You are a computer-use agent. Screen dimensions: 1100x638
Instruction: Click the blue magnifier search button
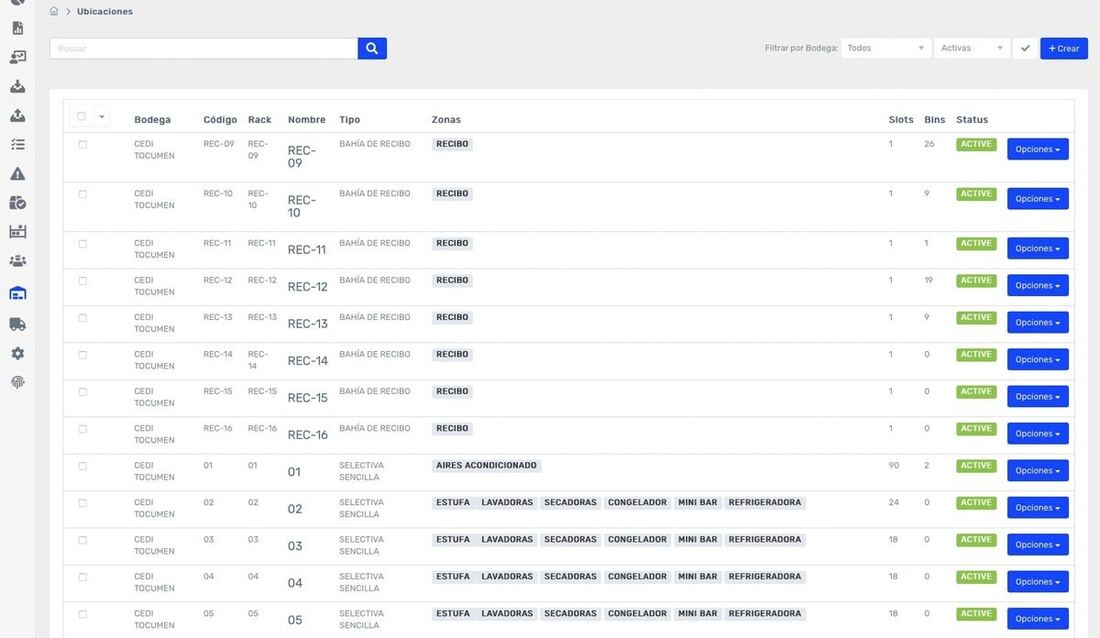pos(372,48)
